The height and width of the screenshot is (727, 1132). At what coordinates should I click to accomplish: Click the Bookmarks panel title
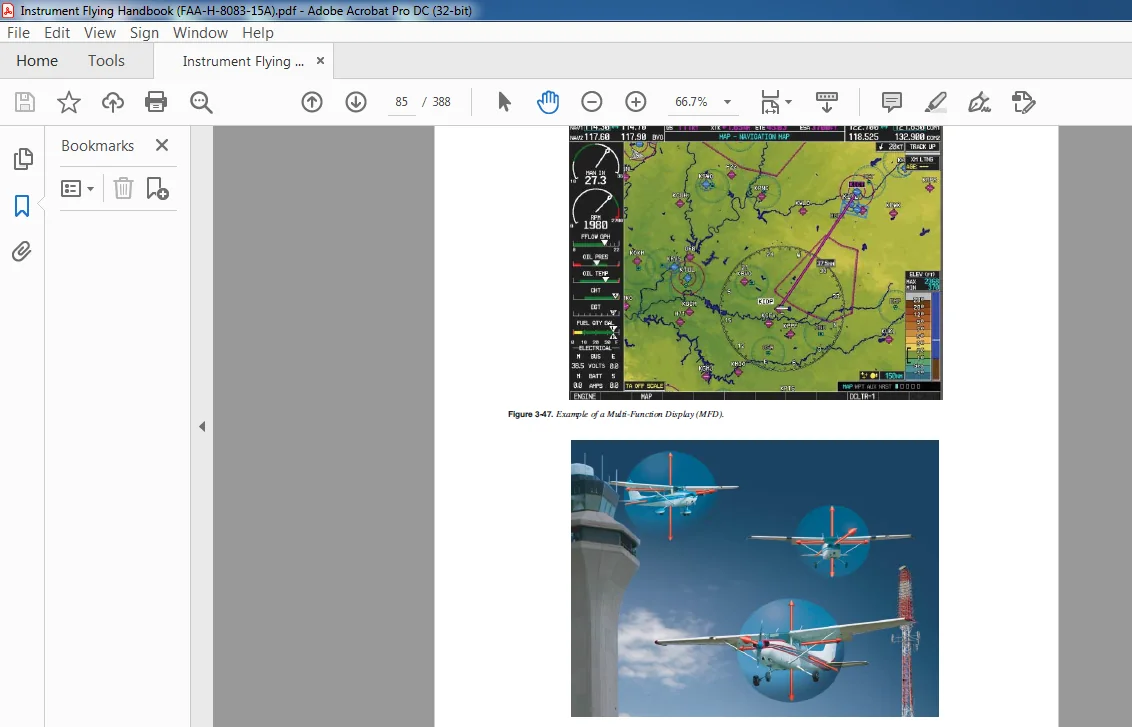point(97,145)
